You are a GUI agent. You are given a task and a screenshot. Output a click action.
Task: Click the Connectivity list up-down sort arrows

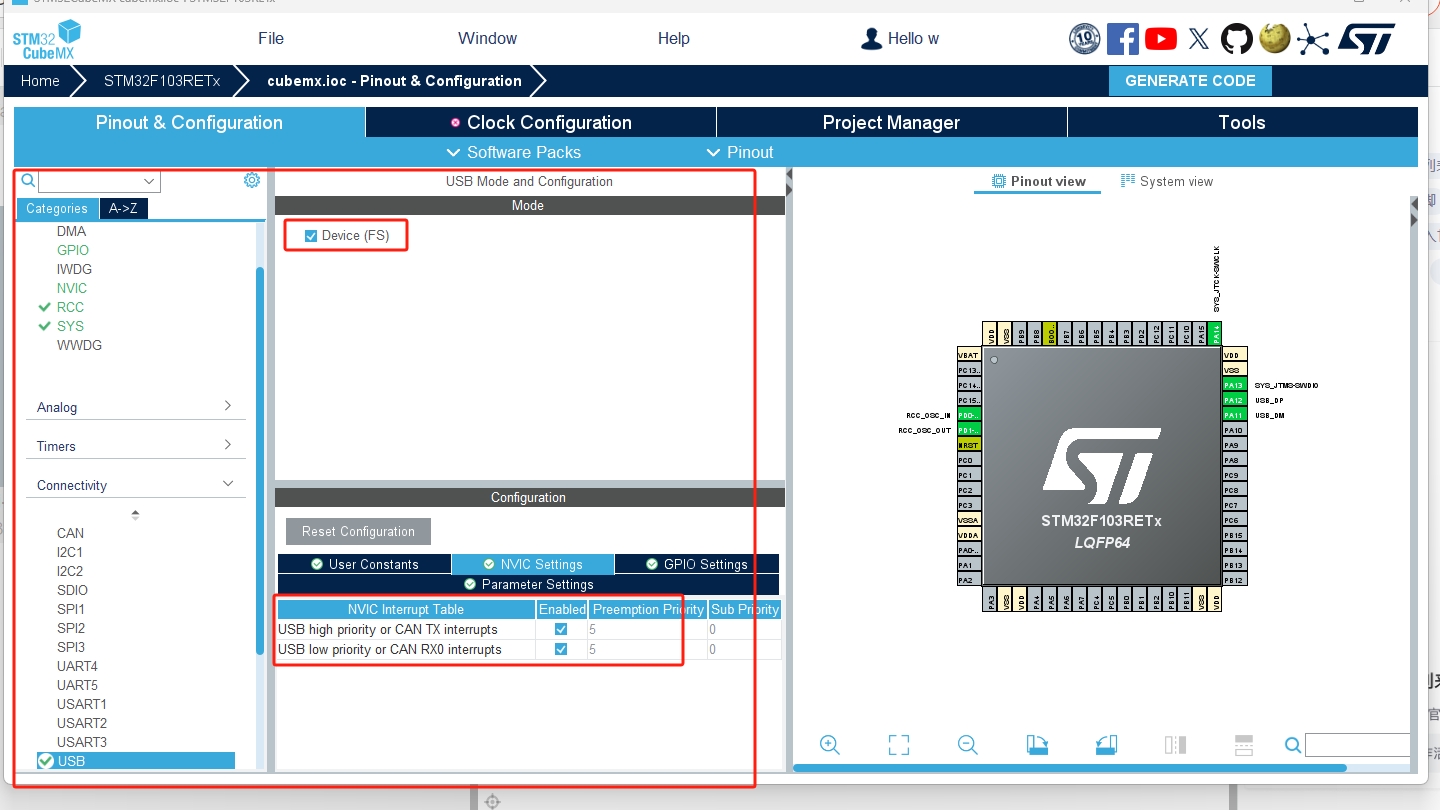click(x=135, y=515)
